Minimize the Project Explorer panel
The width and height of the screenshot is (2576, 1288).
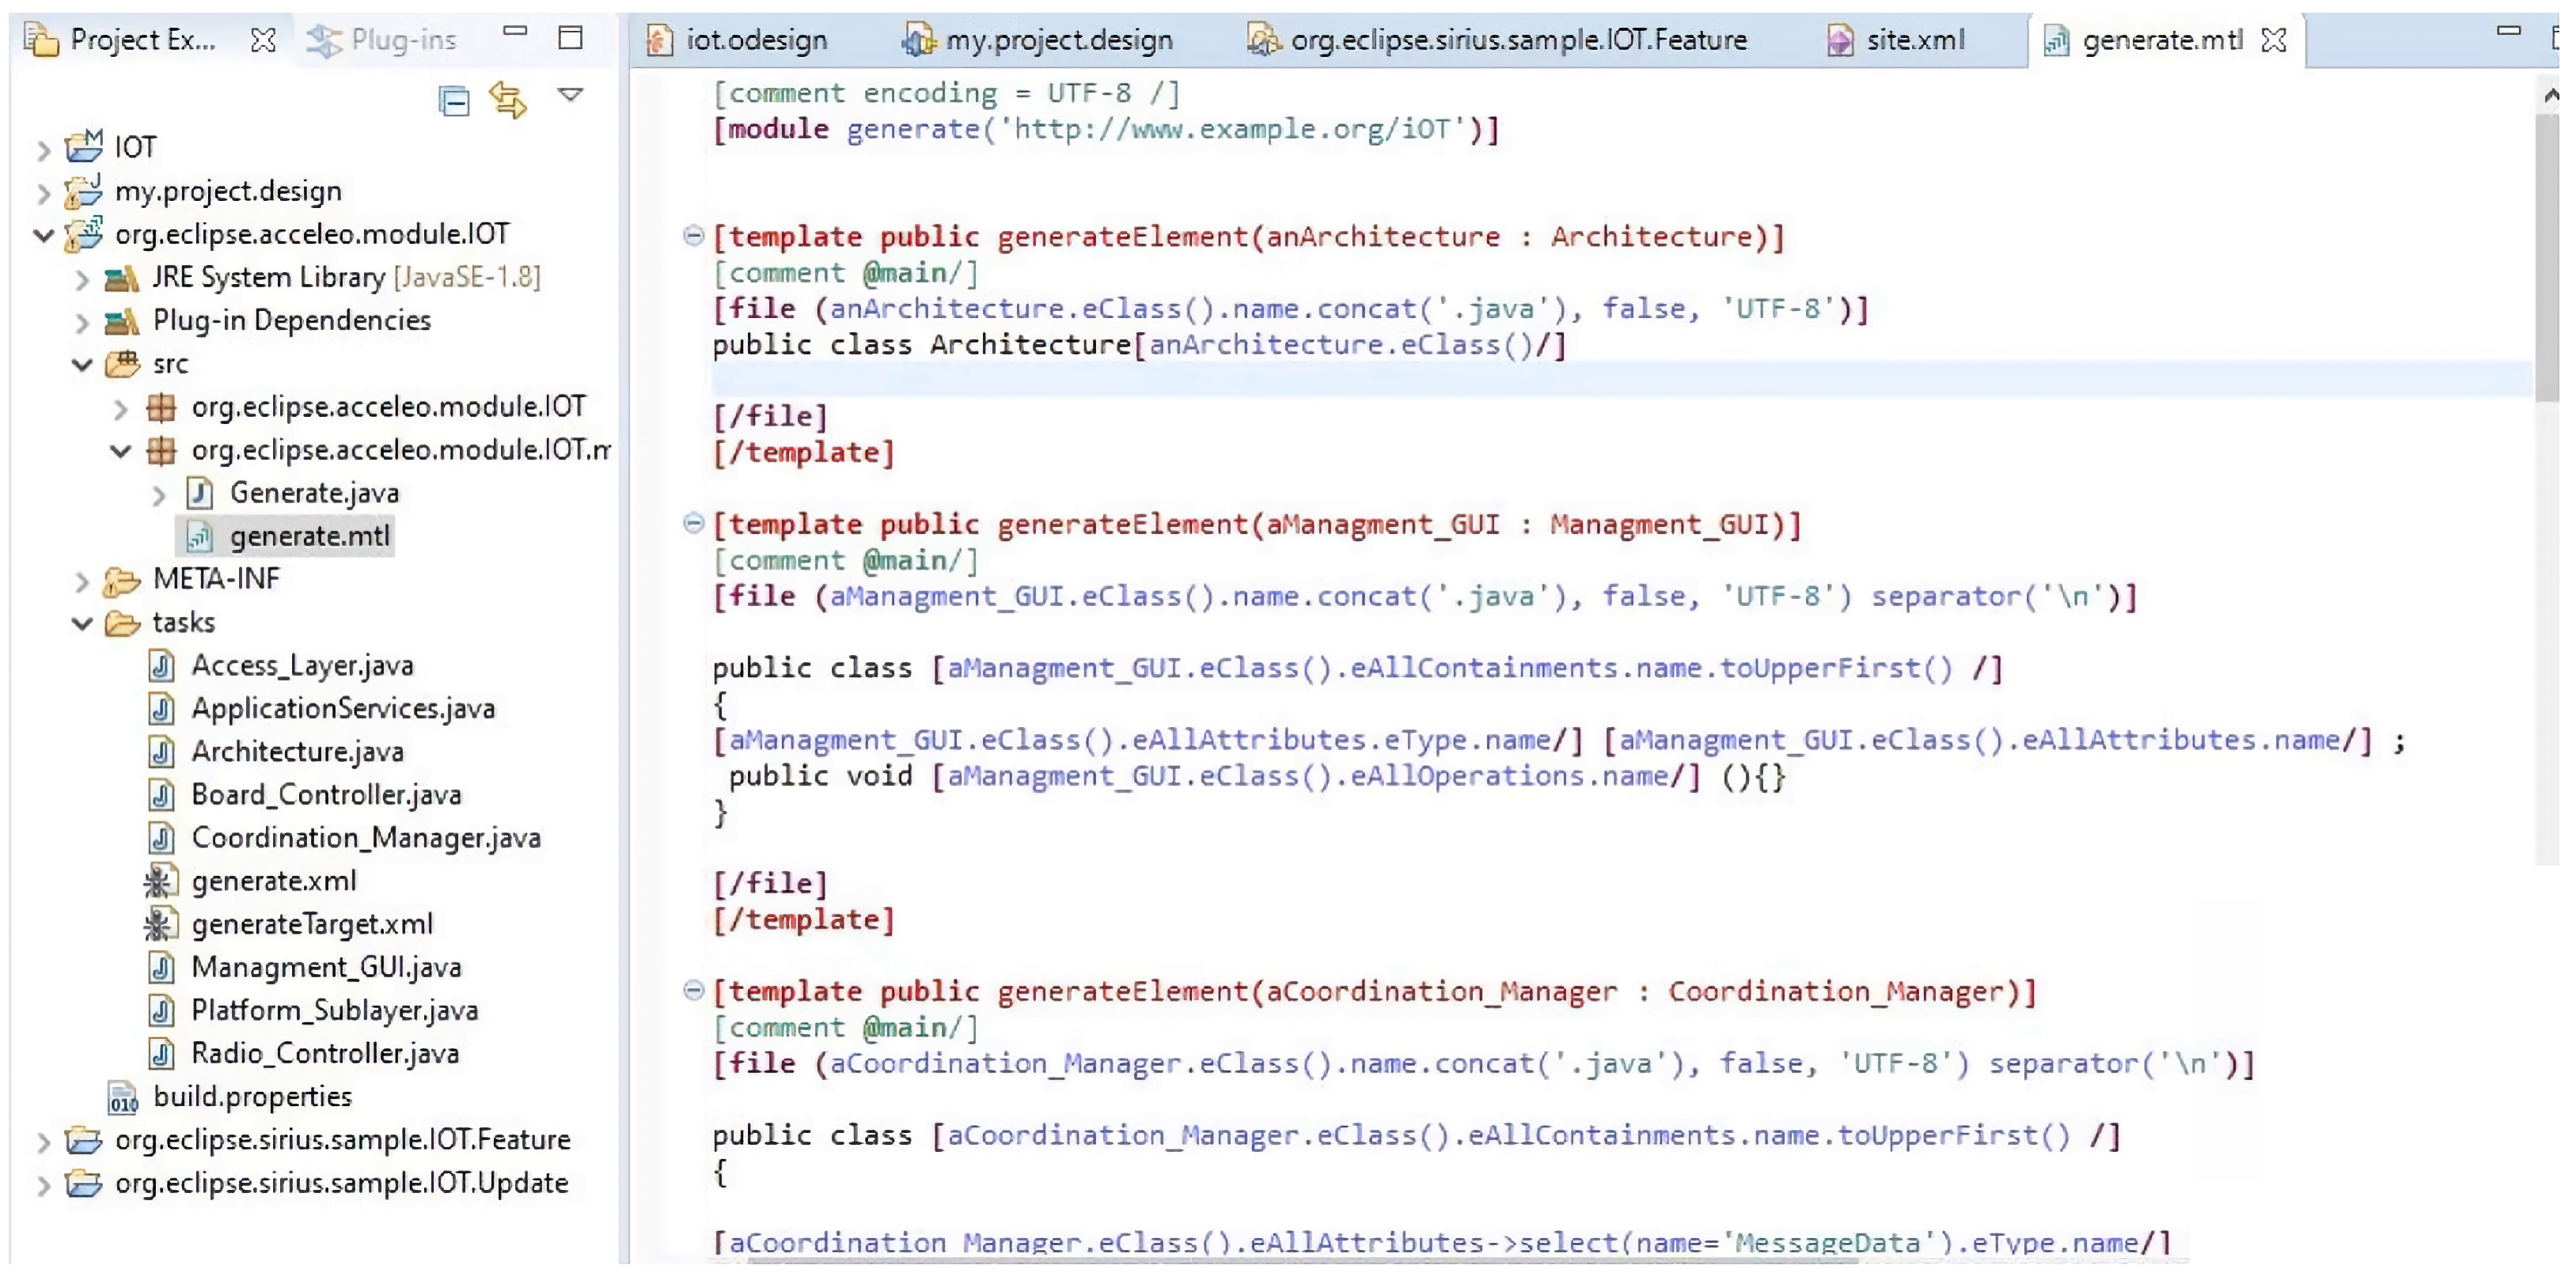point(515,32)
